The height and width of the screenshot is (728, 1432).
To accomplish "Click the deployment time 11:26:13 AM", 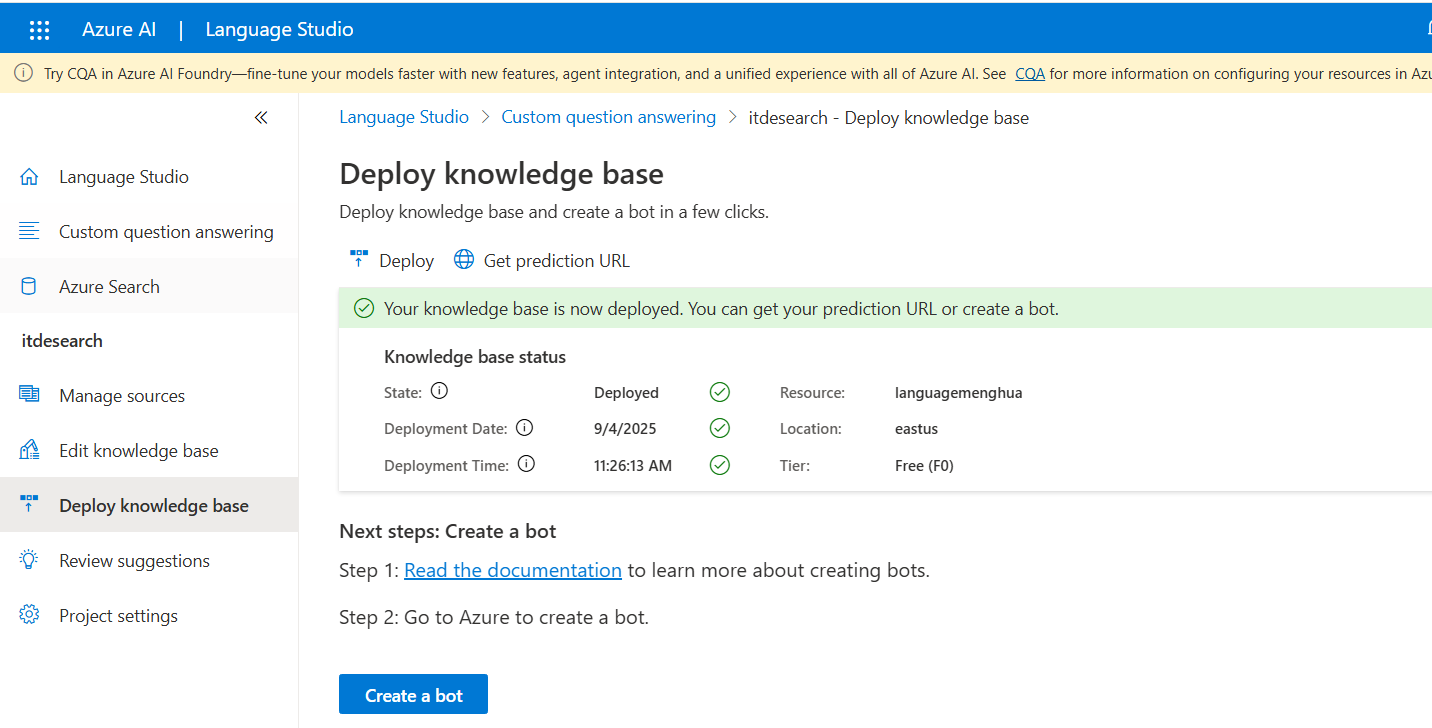I will point(633,465).
